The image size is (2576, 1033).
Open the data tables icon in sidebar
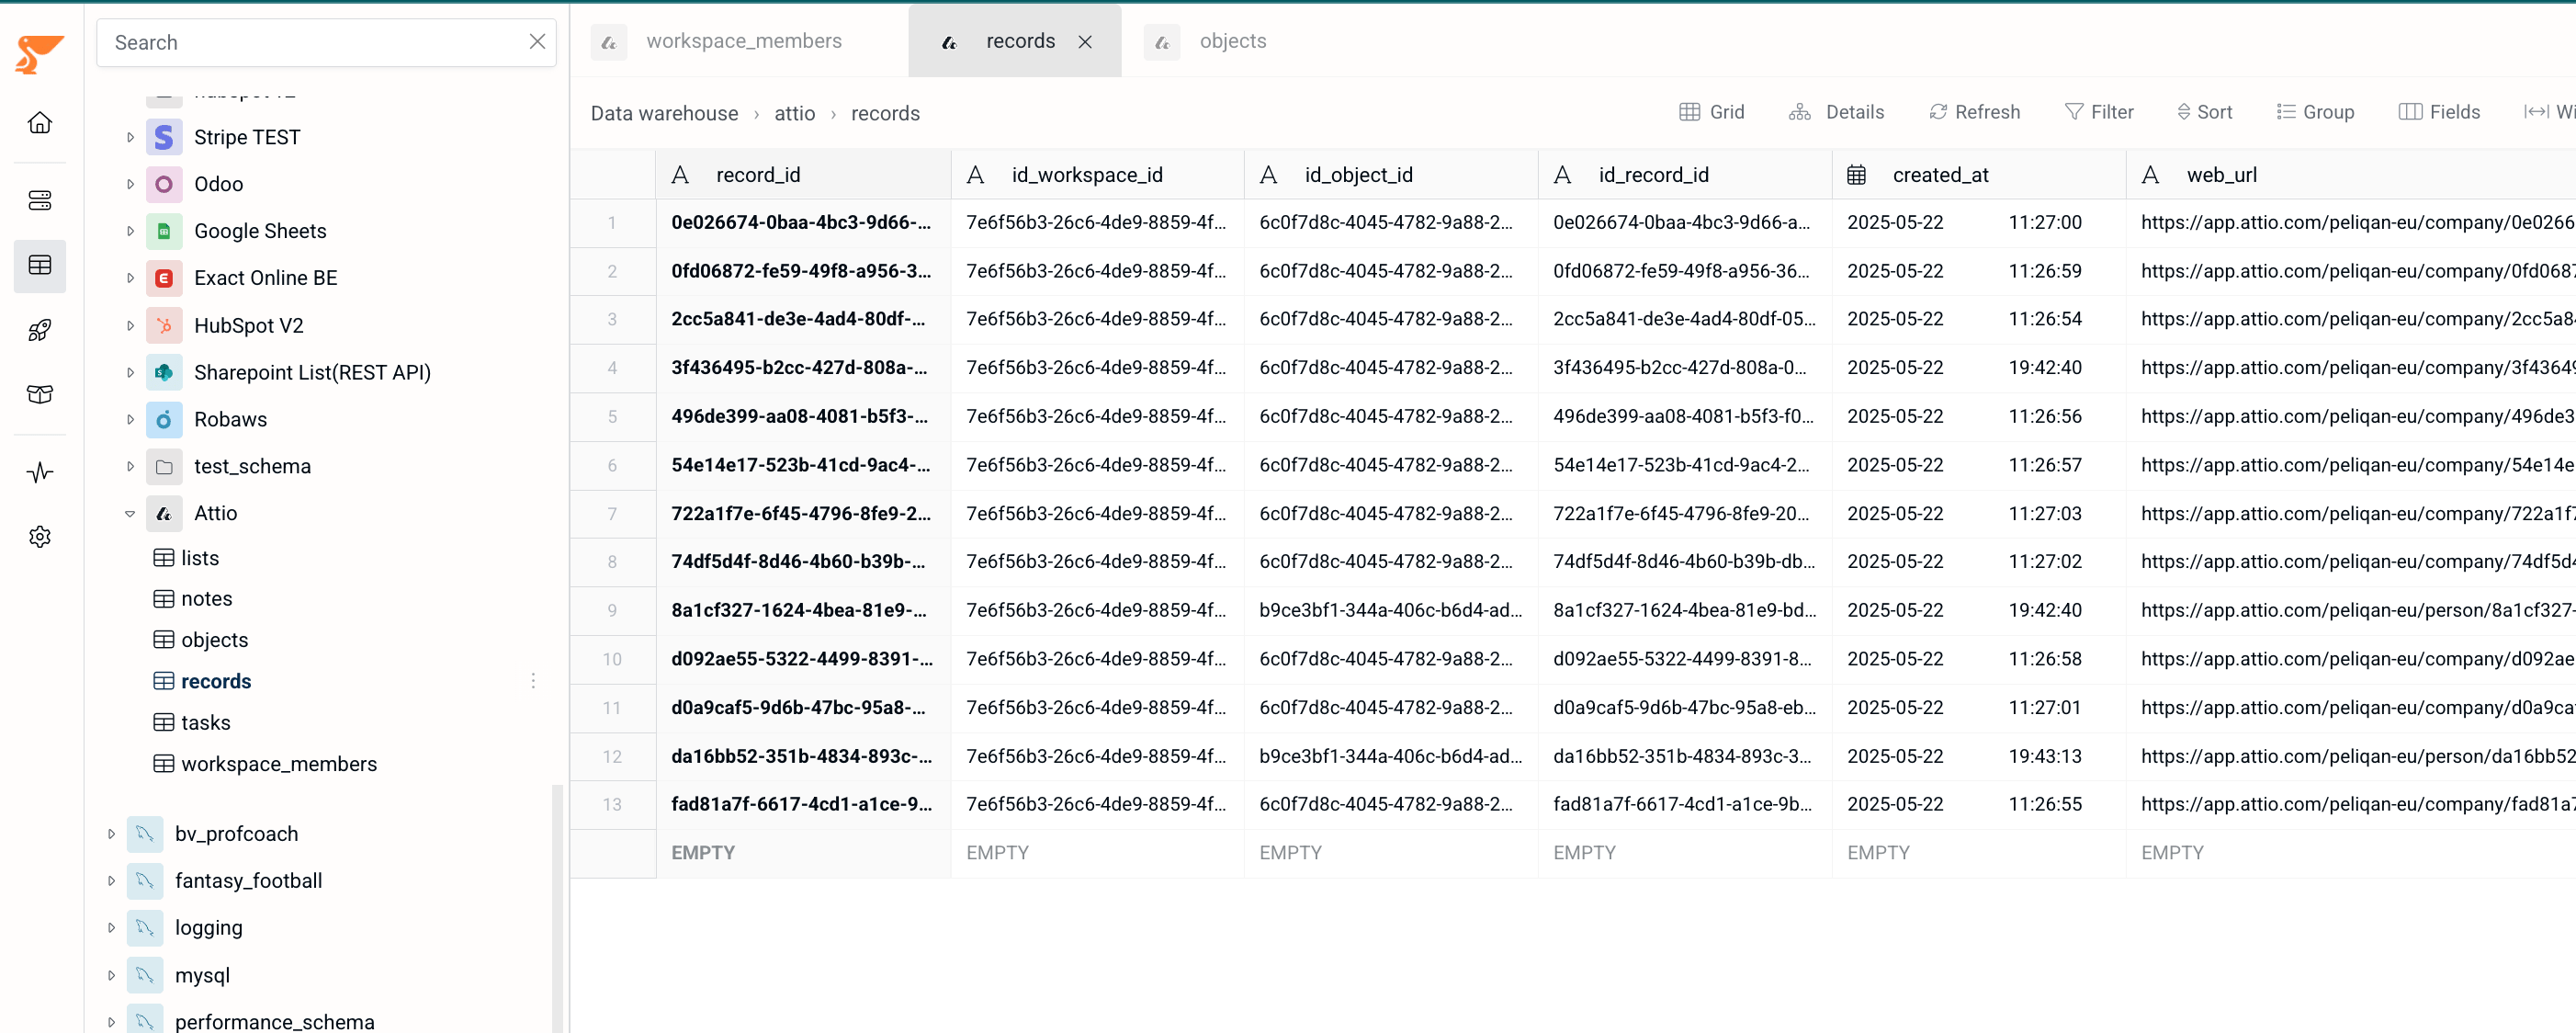[40, 265]
